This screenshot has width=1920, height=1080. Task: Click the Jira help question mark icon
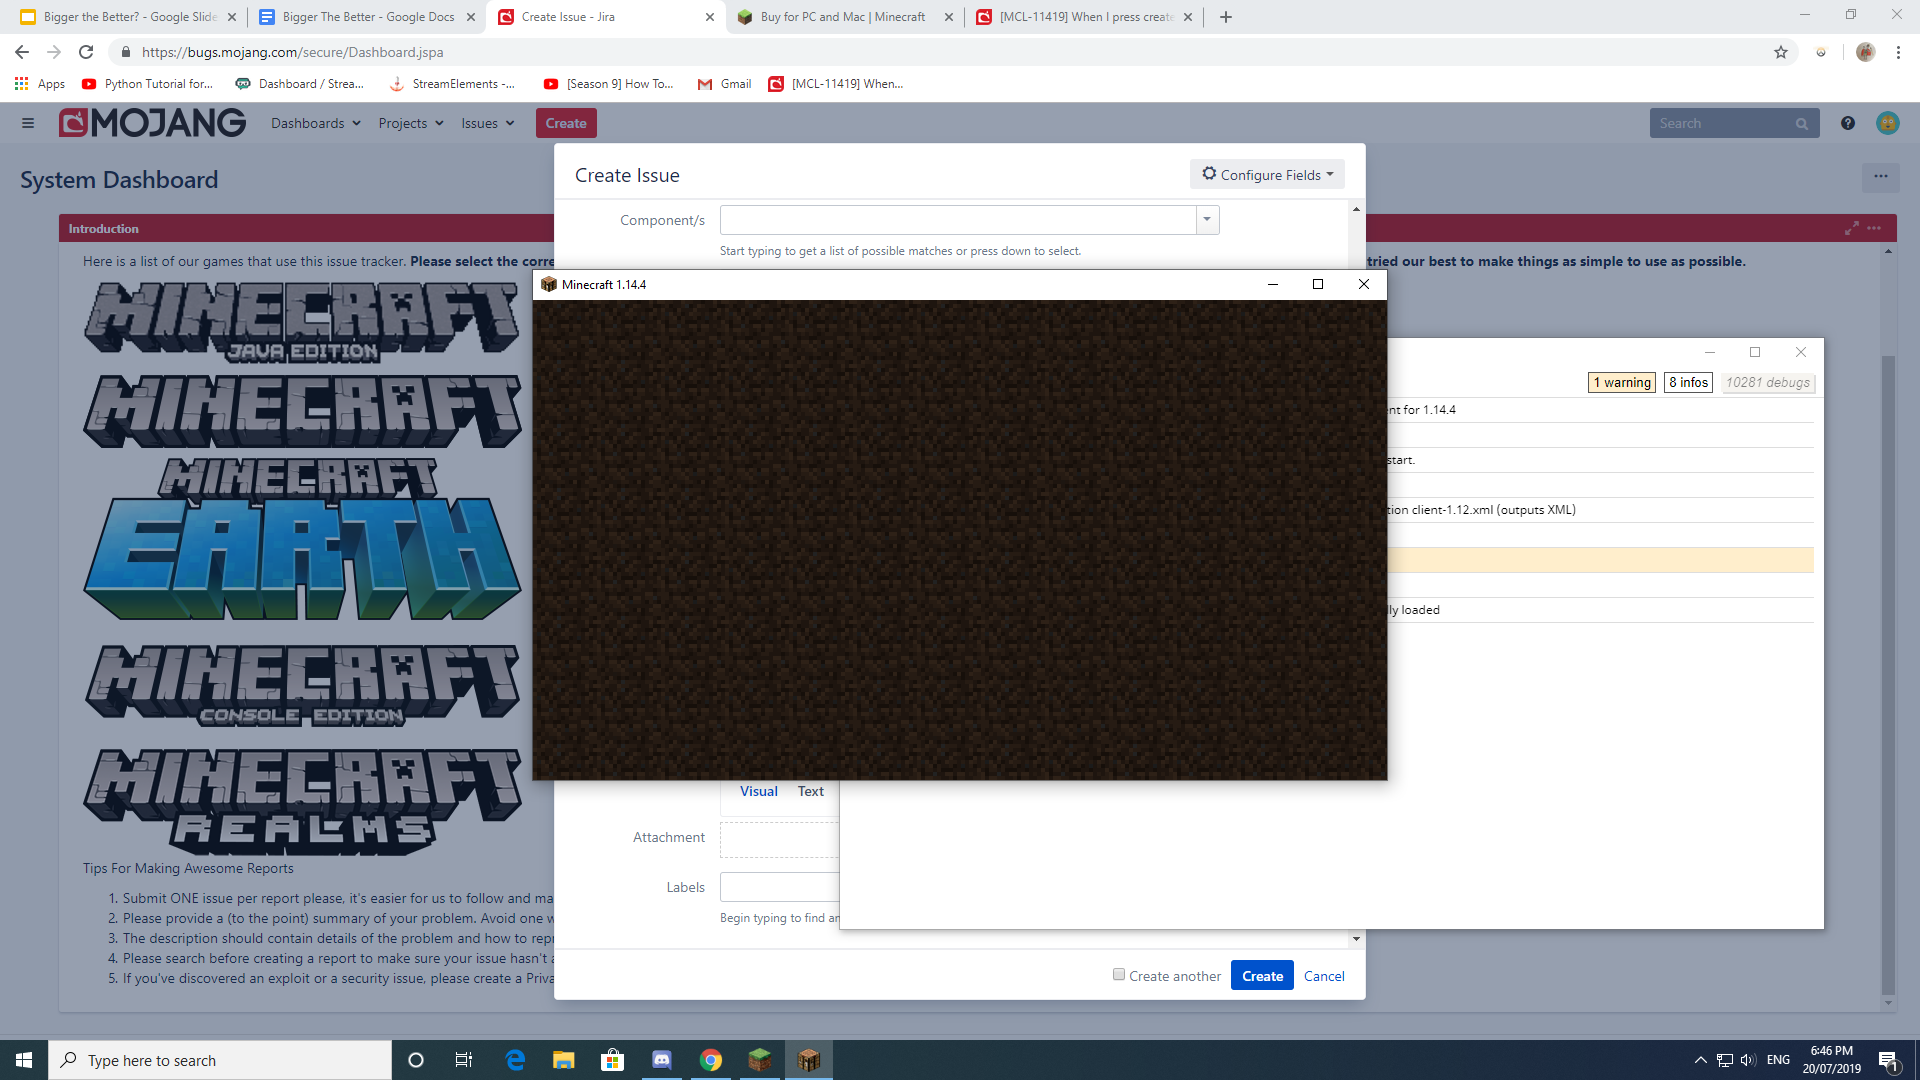1847,123
